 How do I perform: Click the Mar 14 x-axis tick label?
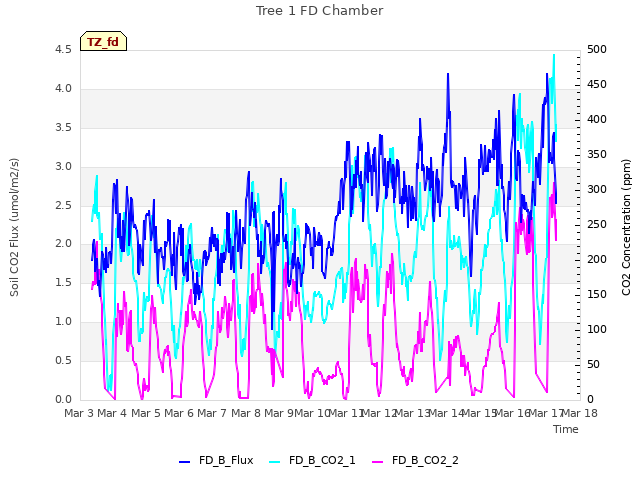coord(446,413)
